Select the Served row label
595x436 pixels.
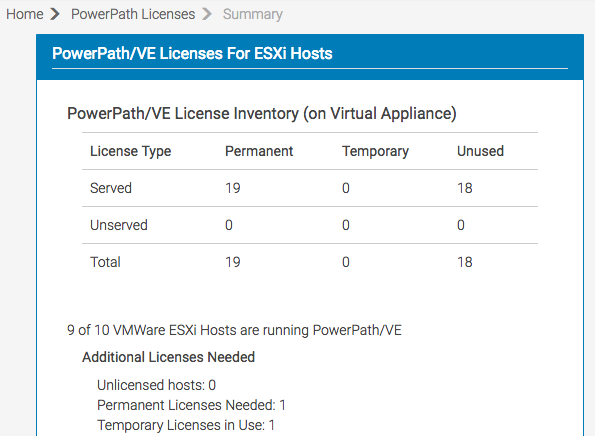click(x=111, y=188)
